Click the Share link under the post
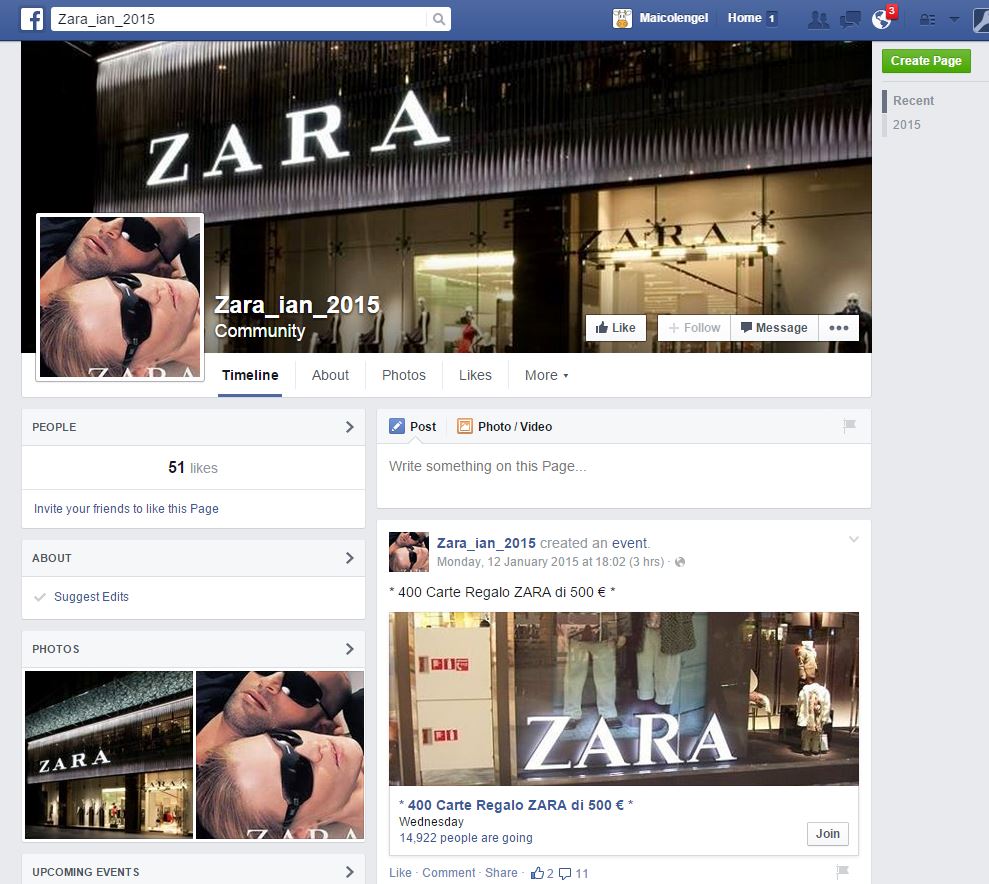The image size is (989, 884). click(x=501, y=873)
